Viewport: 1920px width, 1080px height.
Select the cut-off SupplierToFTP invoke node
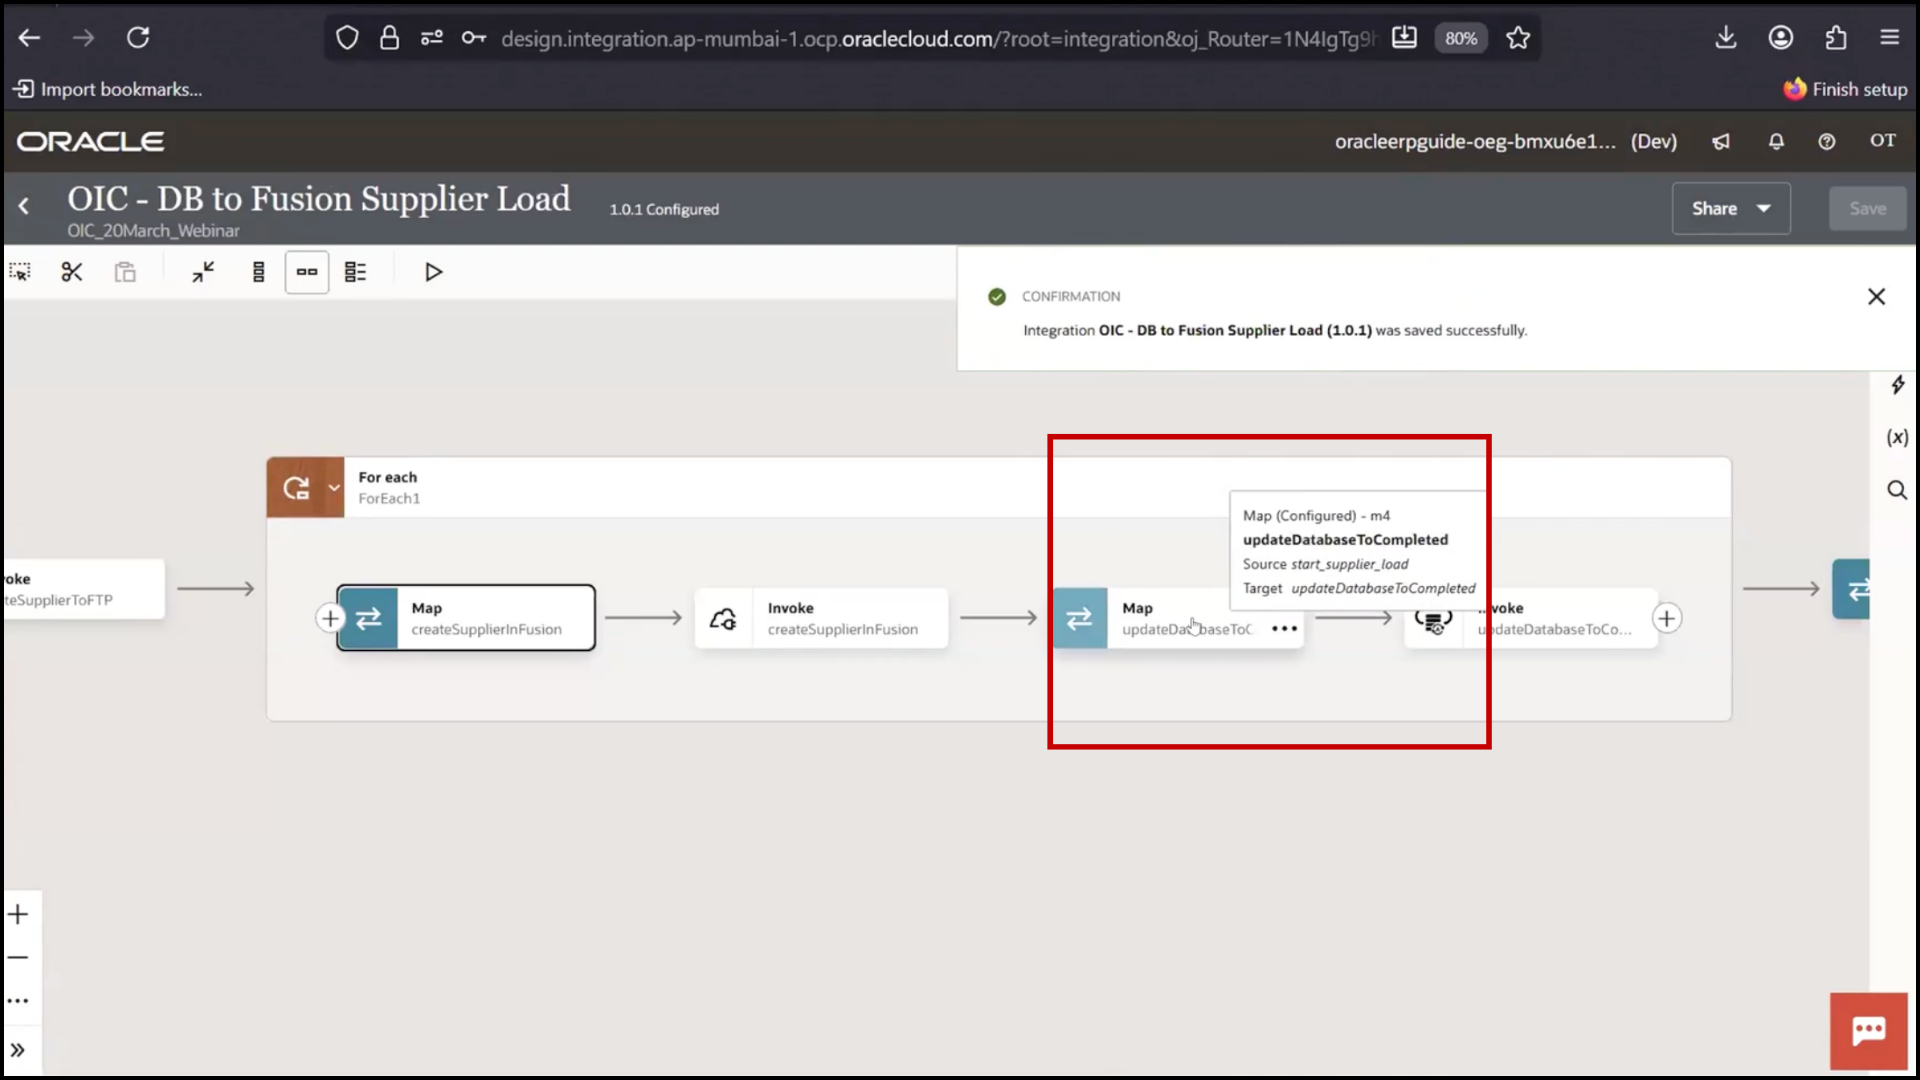click(84, 589)
